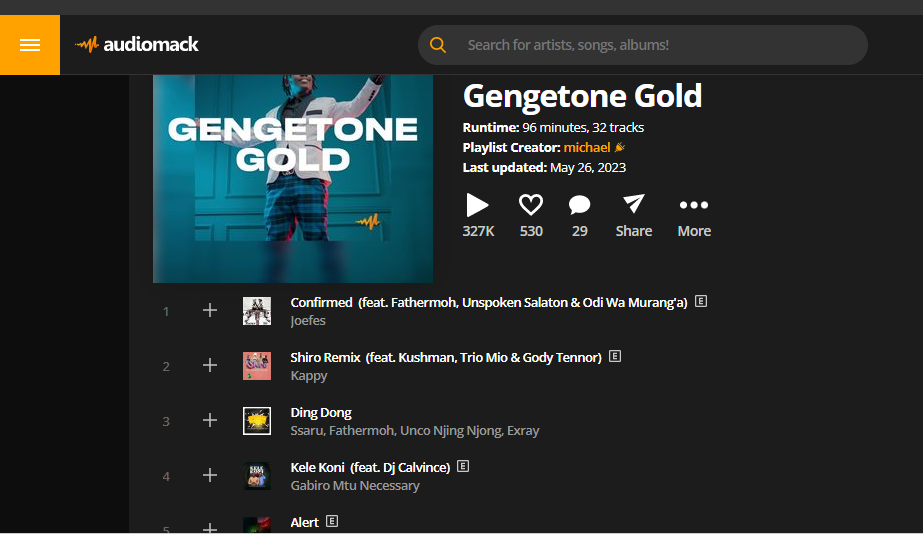Click the 530 favorites count
Image resolution: width=923 pixels, height=534 pixels.
point(531,231)
